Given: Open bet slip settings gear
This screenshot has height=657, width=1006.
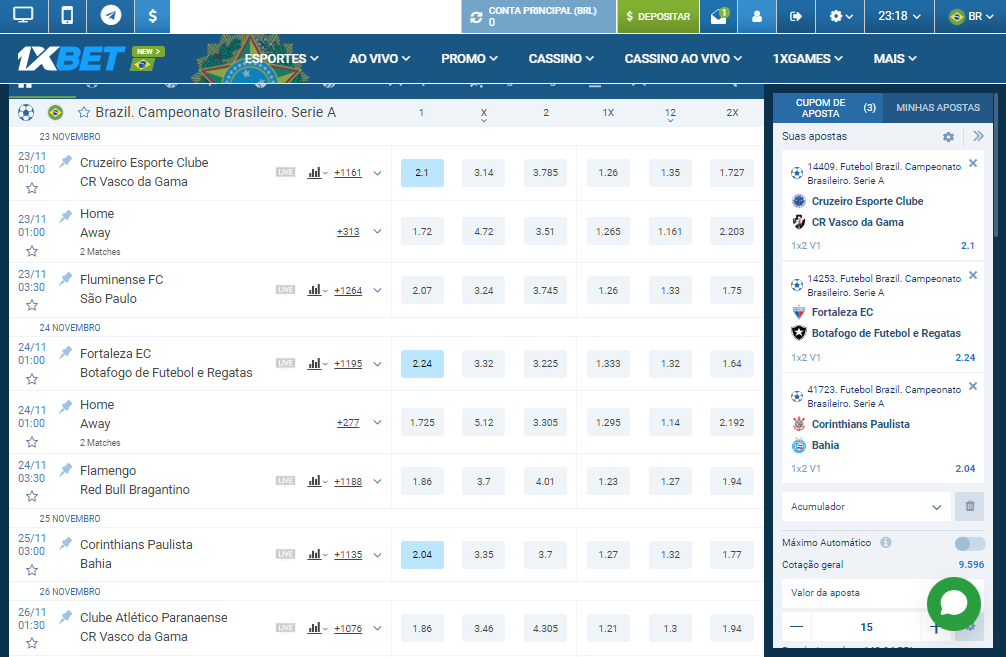Looking at the screenshot, I should [948, 137].
